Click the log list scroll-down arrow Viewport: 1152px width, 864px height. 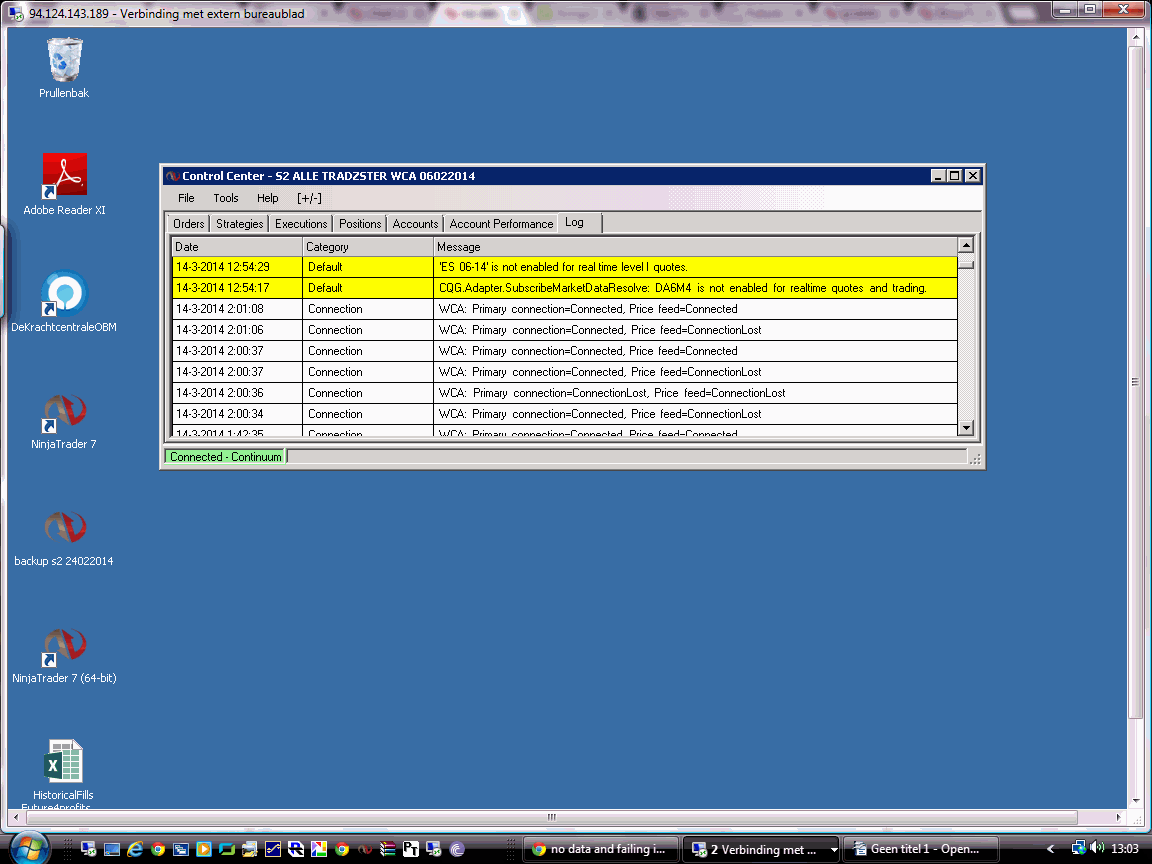tap(966, 428)
